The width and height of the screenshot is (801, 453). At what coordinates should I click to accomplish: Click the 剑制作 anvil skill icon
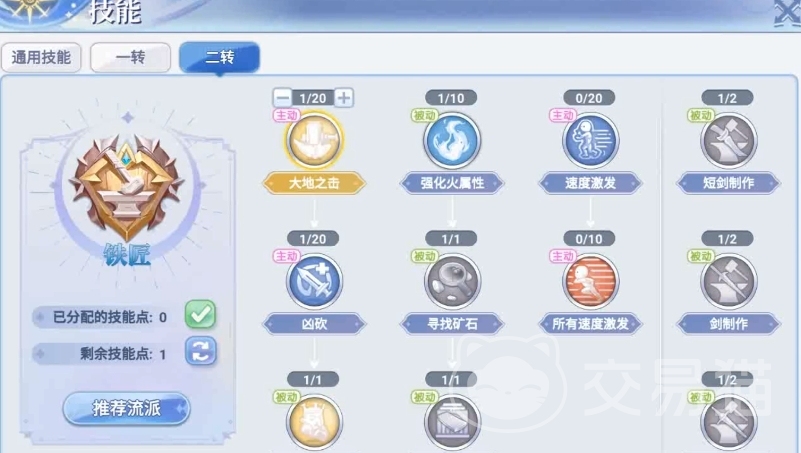pos(728,281)
